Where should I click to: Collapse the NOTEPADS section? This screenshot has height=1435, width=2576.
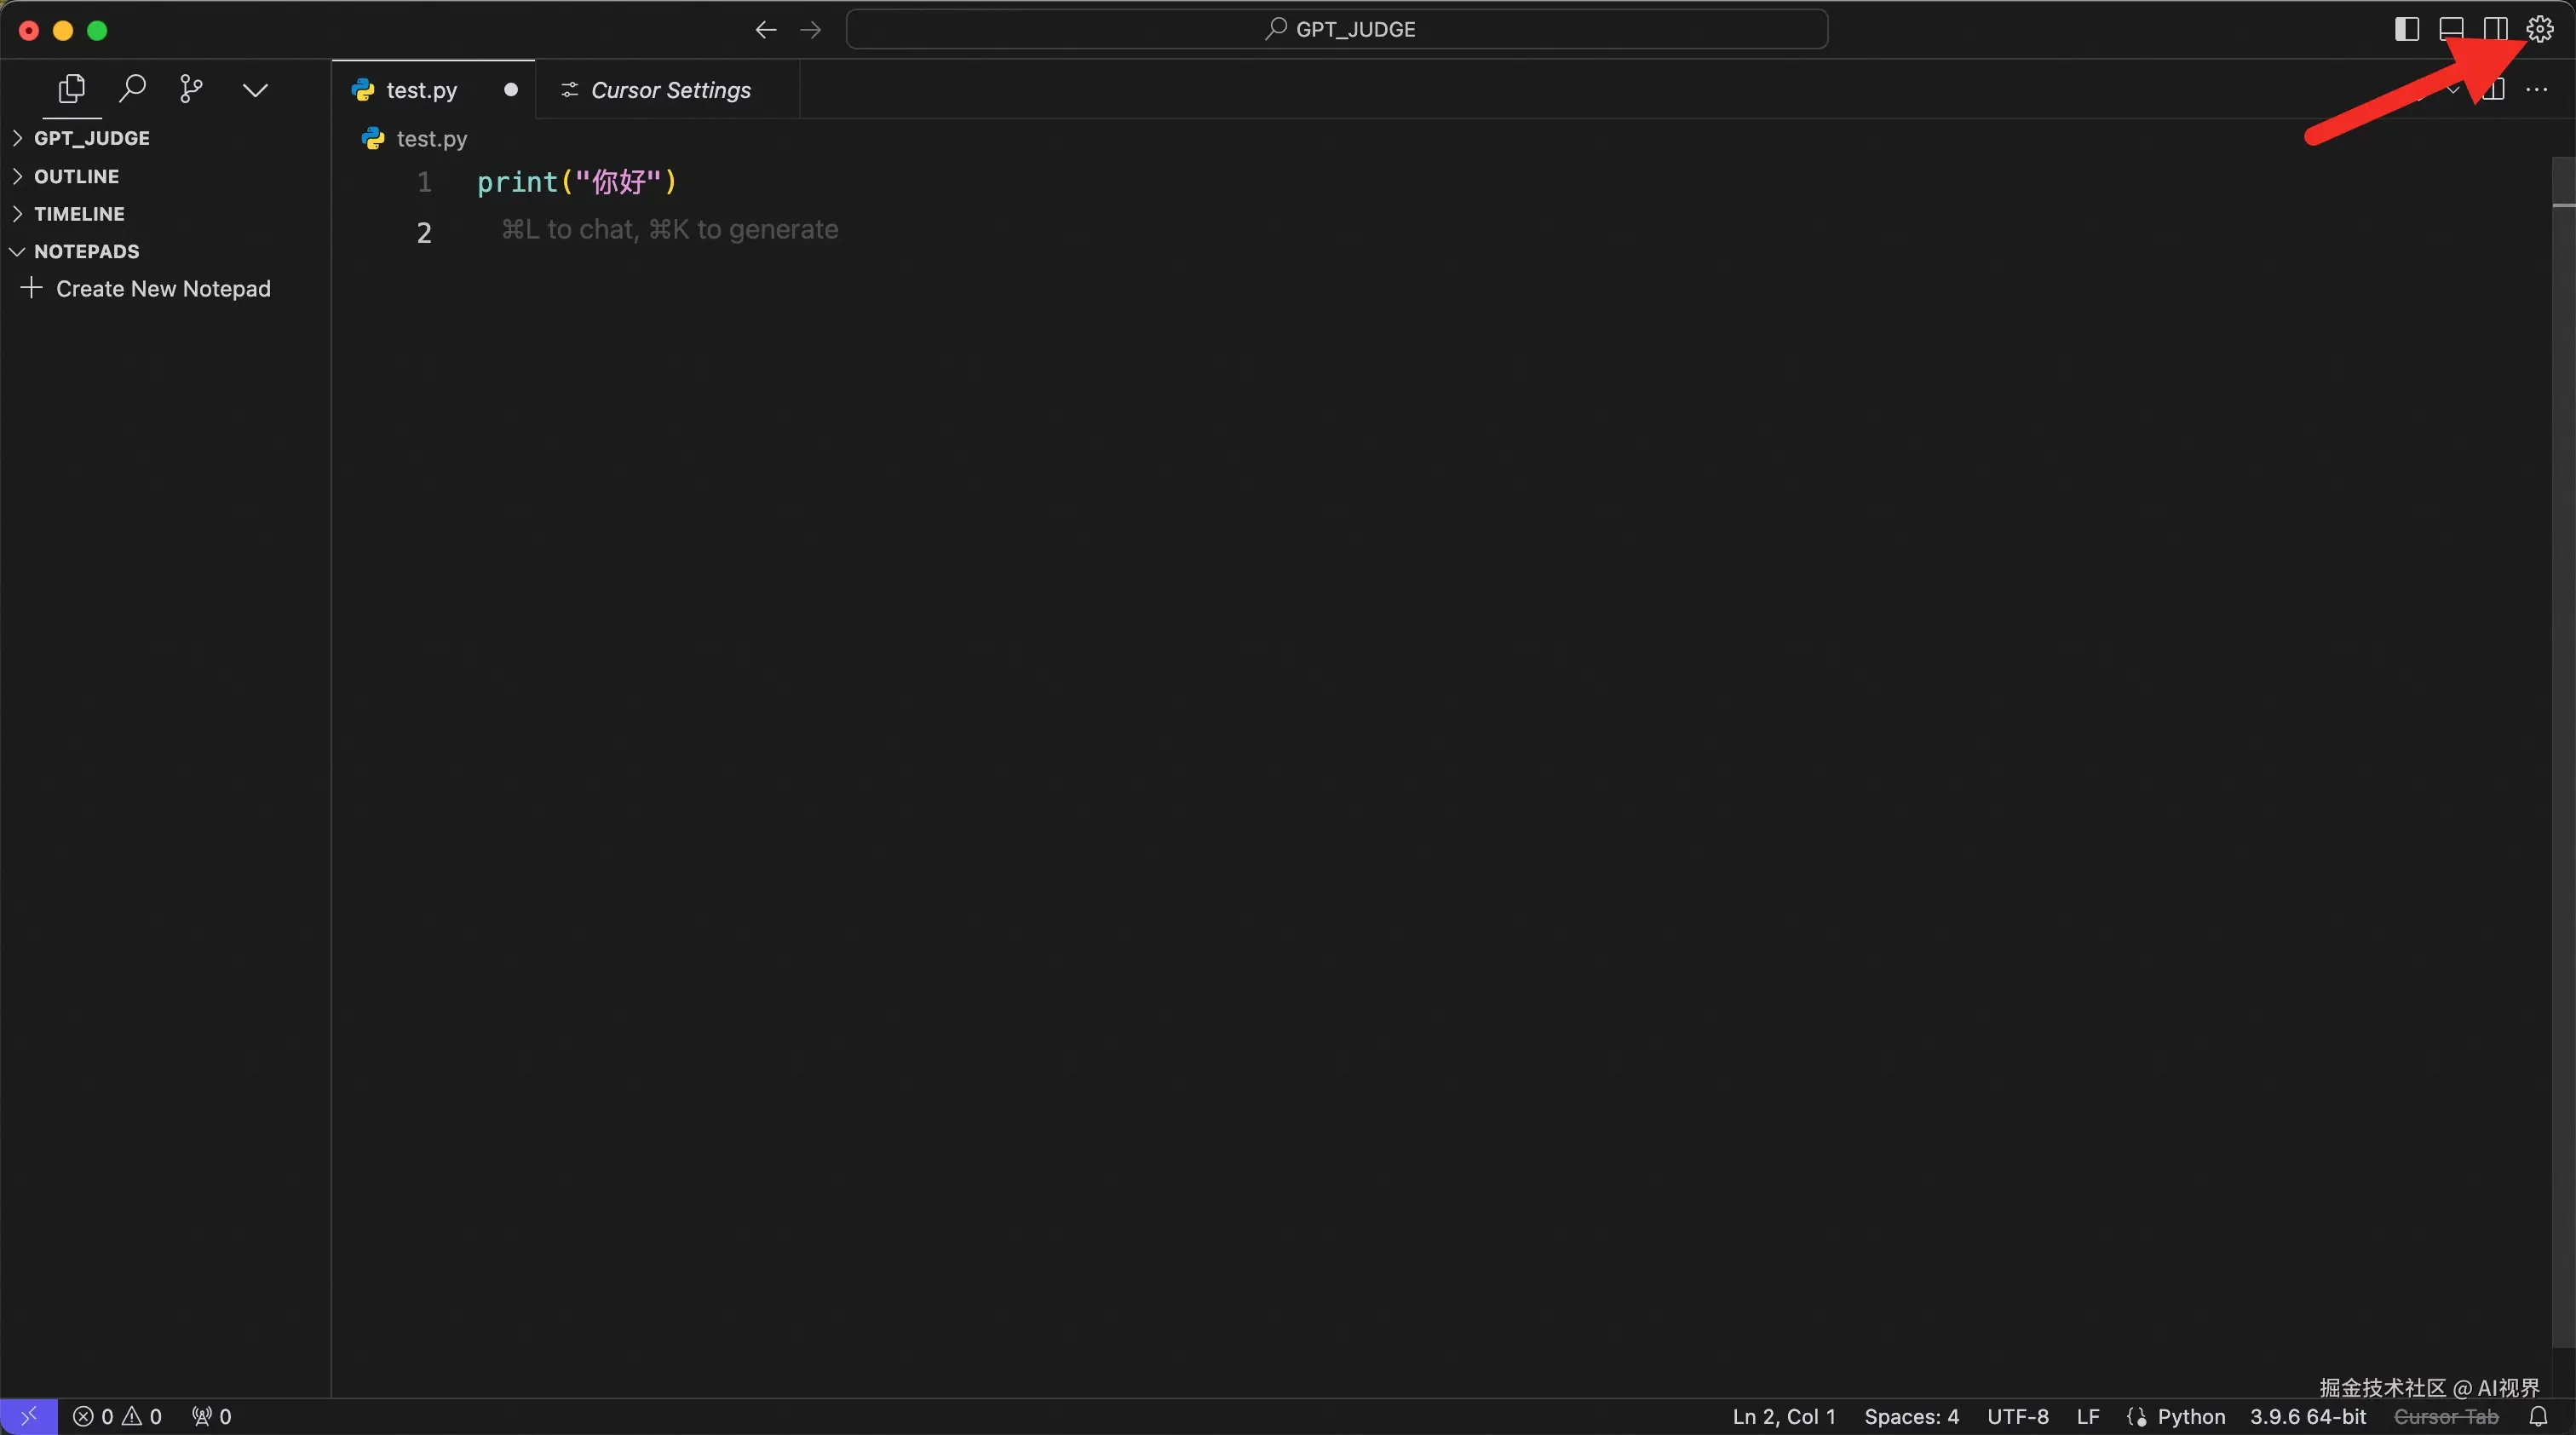tap(86, 251)
